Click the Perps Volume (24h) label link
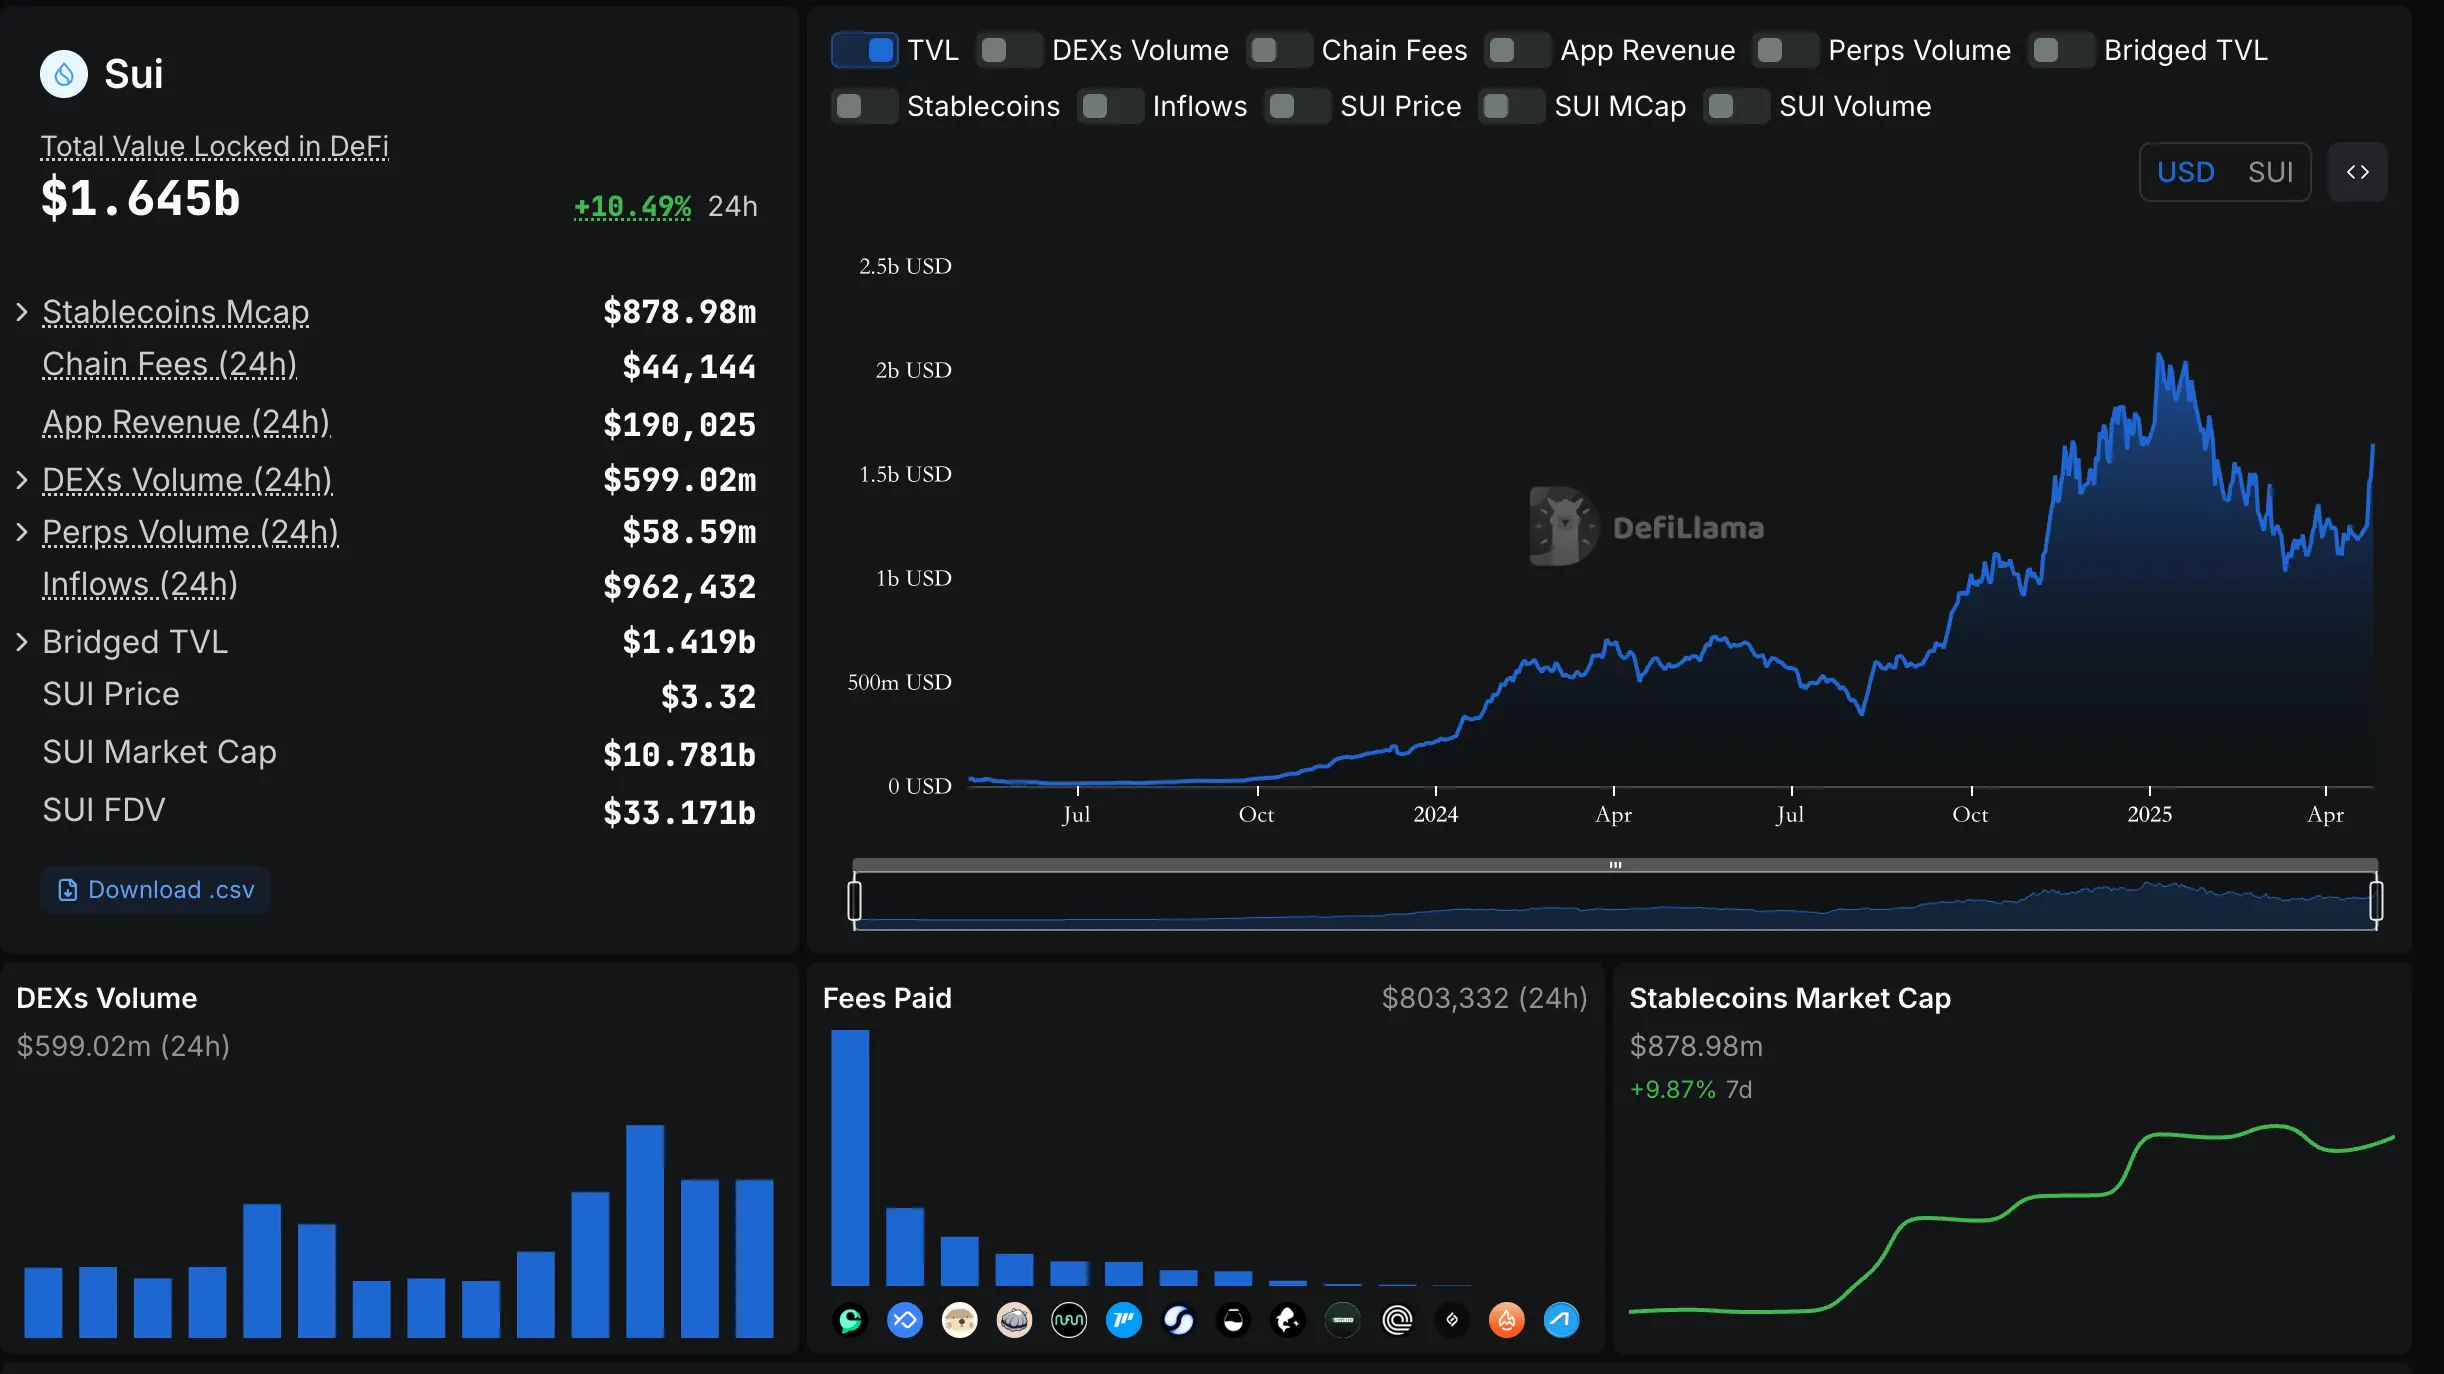This screenshot has width=2444, height=1374. [191, 532]
